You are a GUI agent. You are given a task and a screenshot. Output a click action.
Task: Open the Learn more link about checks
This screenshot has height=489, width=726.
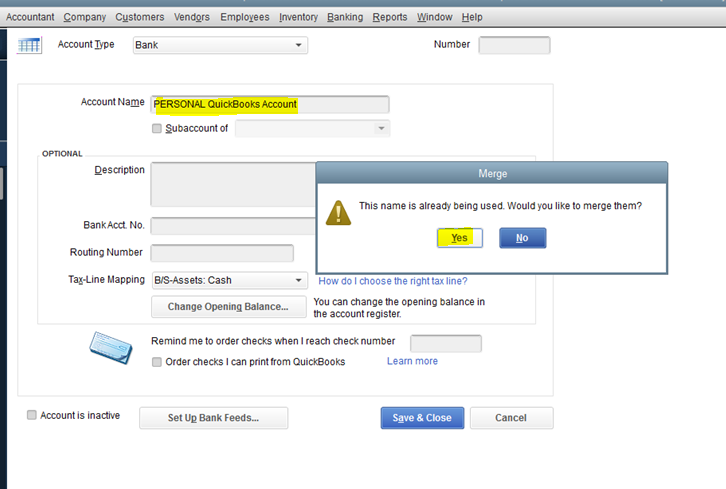(x=412, y=361)
